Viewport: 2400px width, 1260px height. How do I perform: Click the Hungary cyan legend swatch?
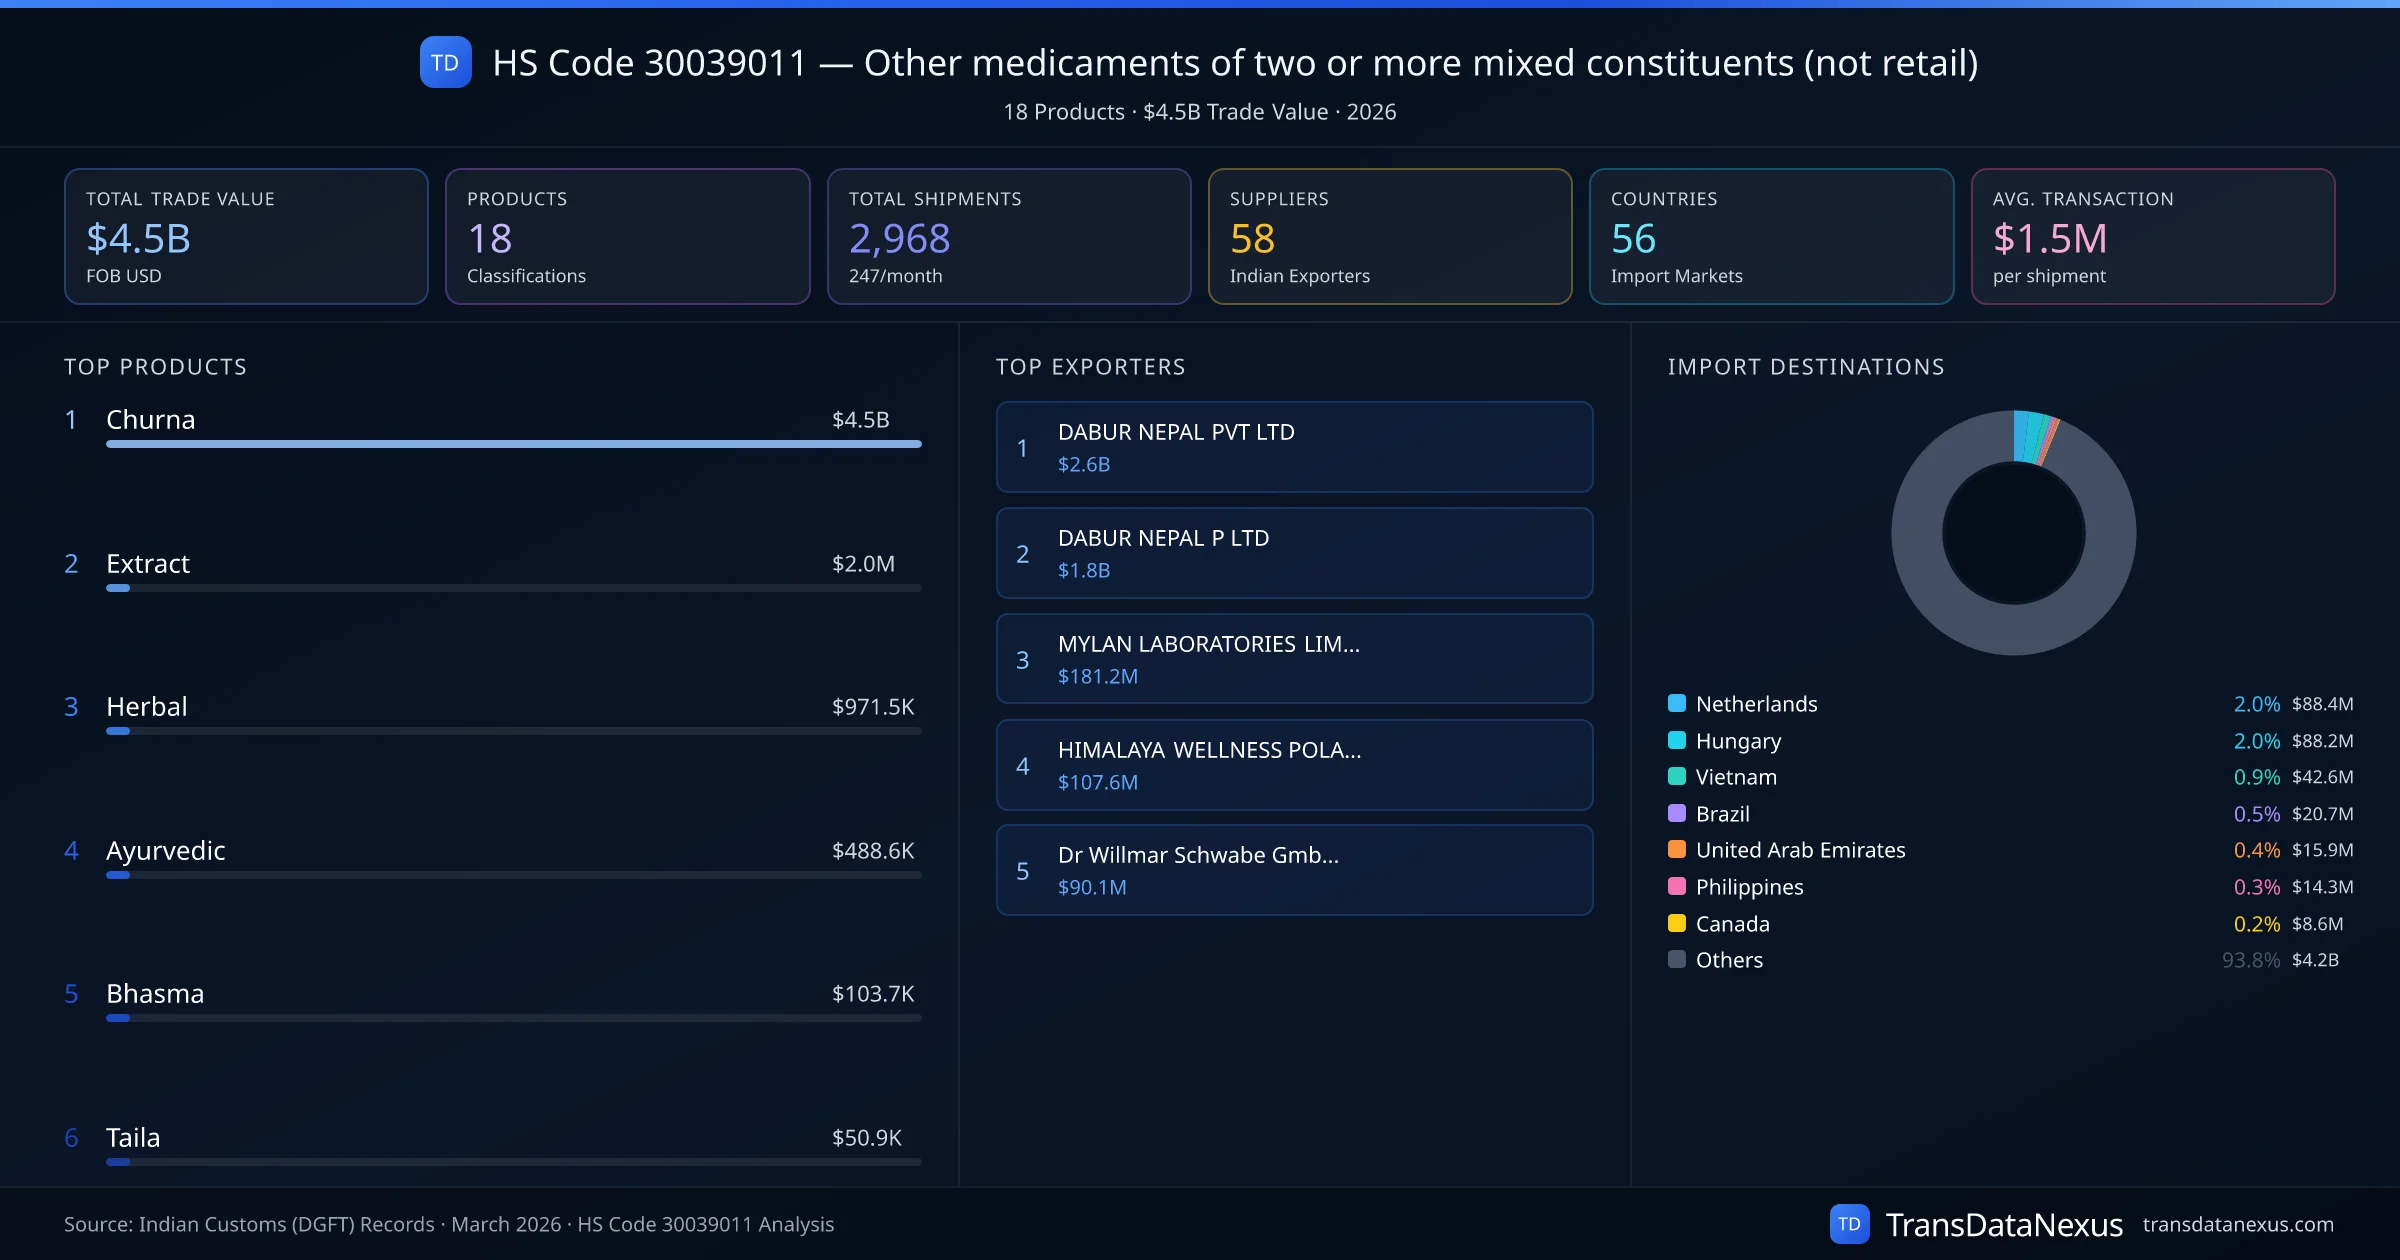click(1677, 740)
